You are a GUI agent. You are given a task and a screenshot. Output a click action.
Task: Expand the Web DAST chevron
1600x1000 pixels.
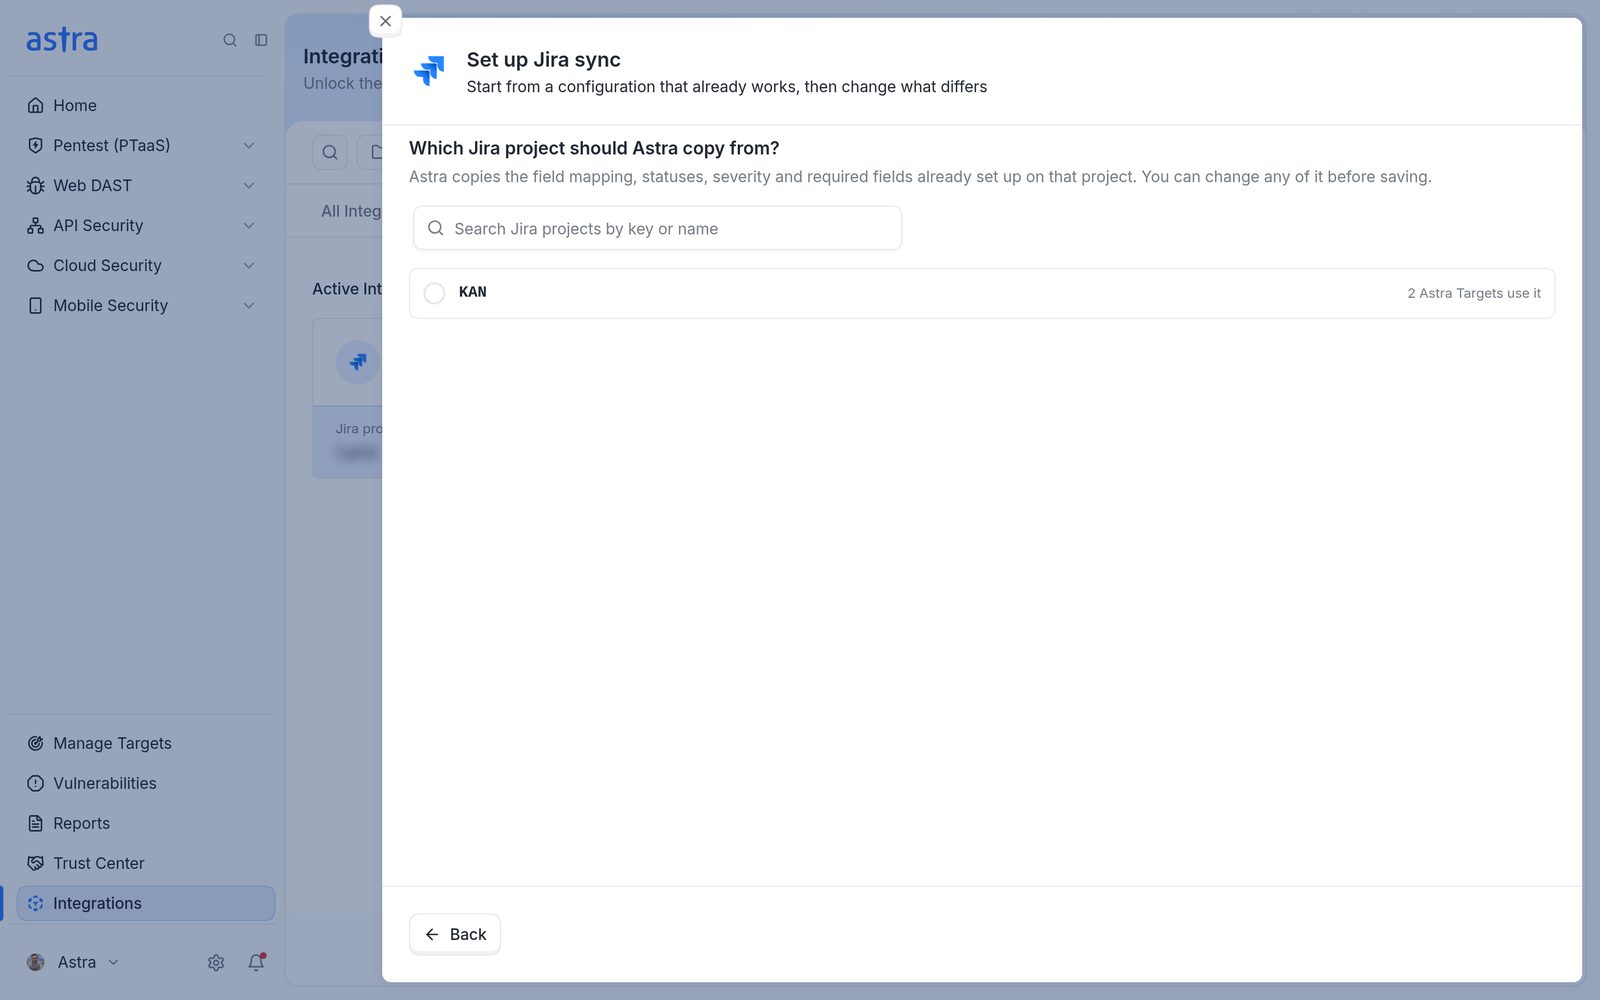click(x=249, y=185)
